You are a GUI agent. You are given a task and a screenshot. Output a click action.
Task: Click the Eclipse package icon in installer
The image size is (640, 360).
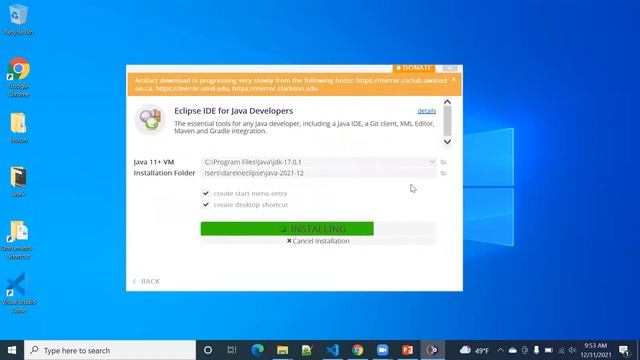tap(150, 119)
